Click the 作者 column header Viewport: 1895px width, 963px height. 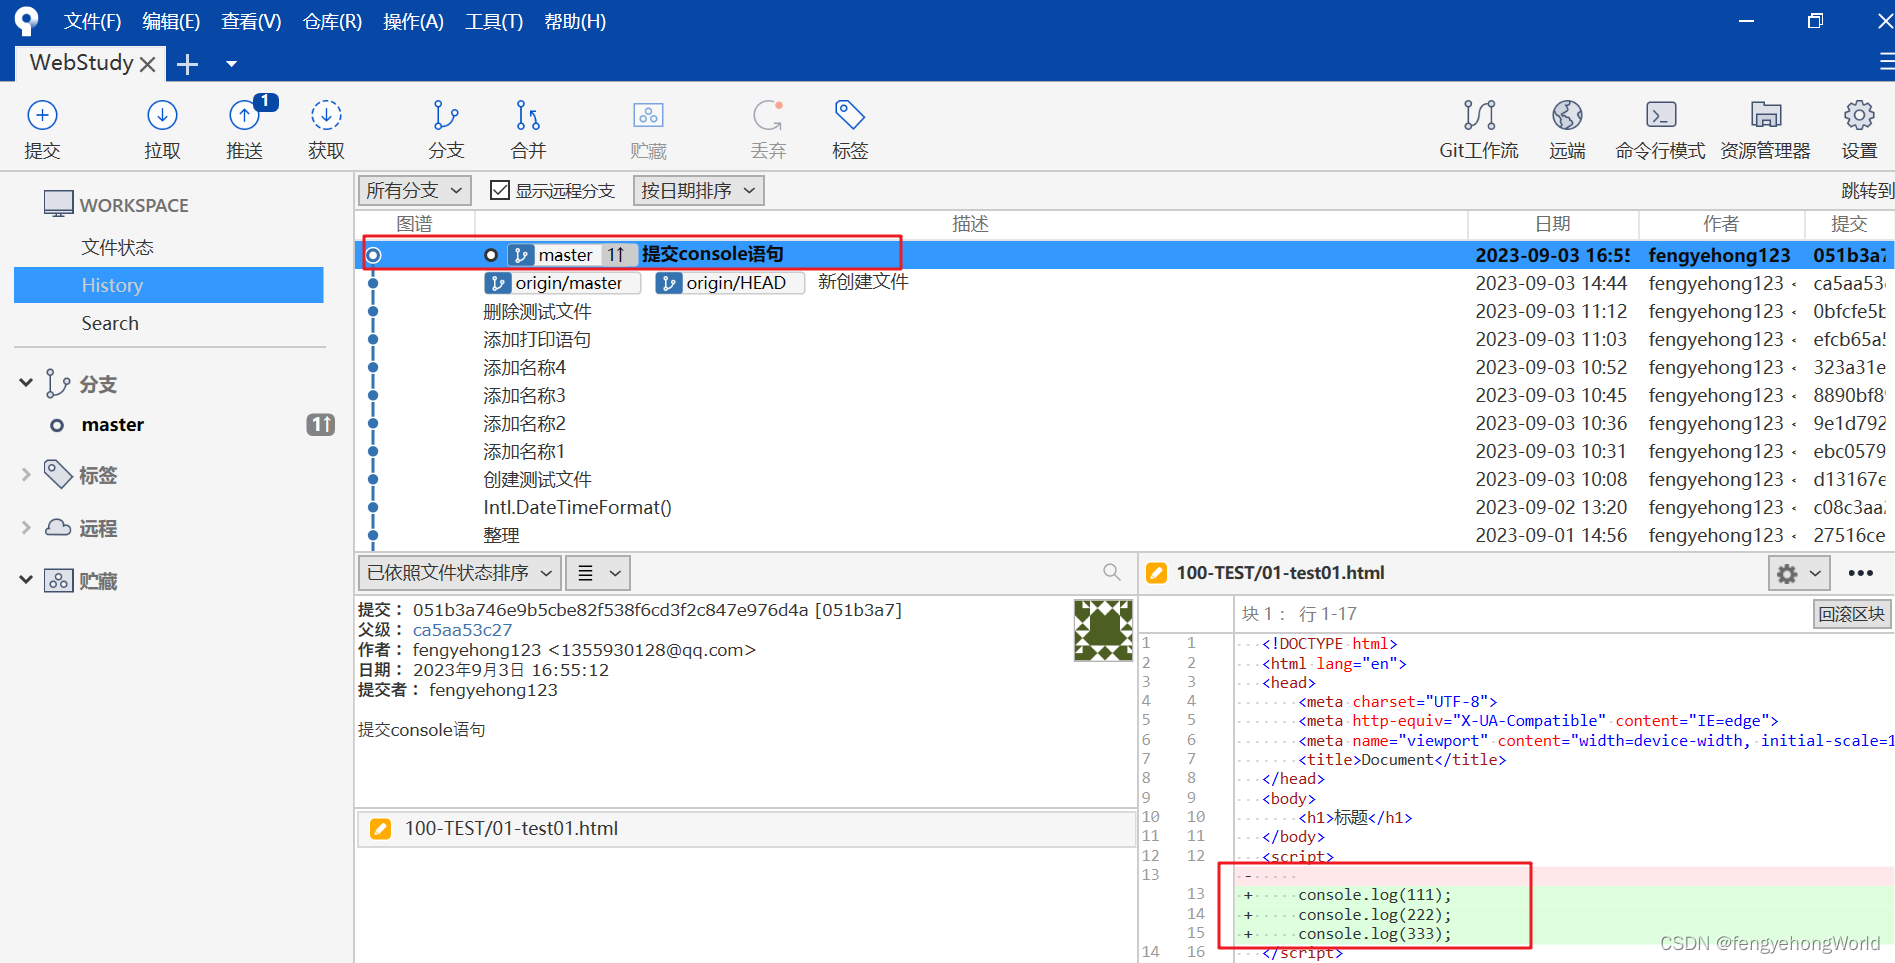tap(1721, 224)
